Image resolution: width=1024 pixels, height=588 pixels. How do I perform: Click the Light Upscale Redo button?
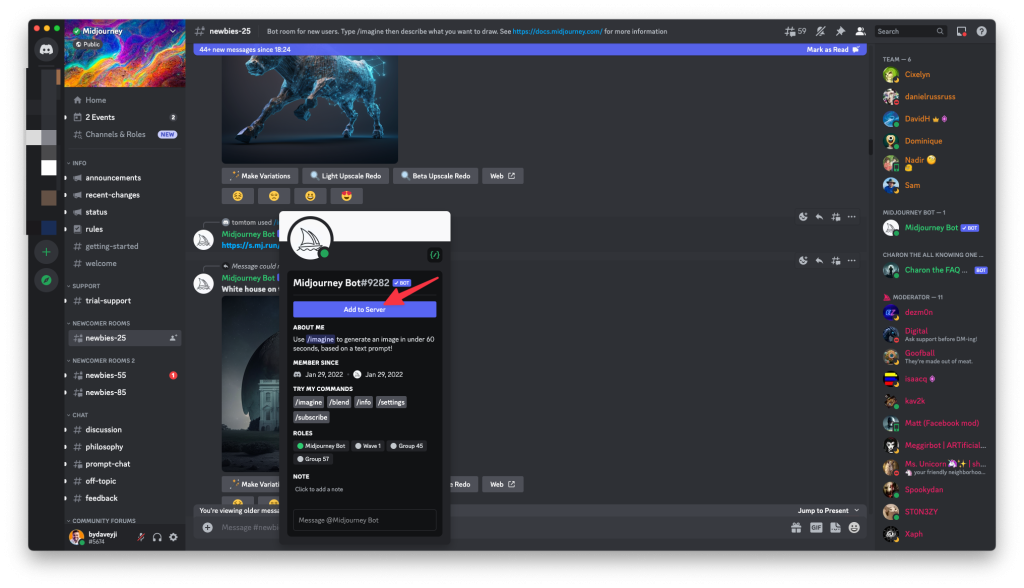click(345, 176)
